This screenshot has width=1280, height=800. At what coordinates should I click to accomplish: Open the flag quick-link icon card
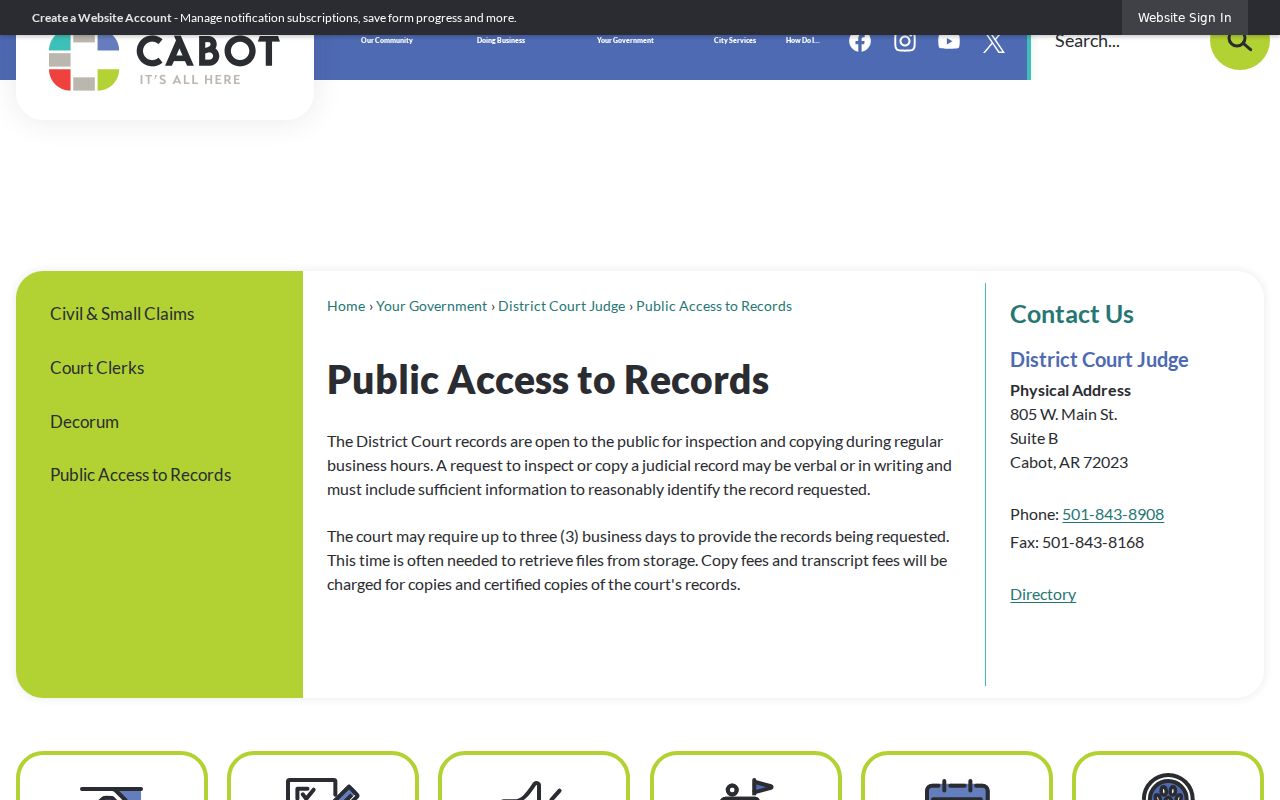click(746, 777)
